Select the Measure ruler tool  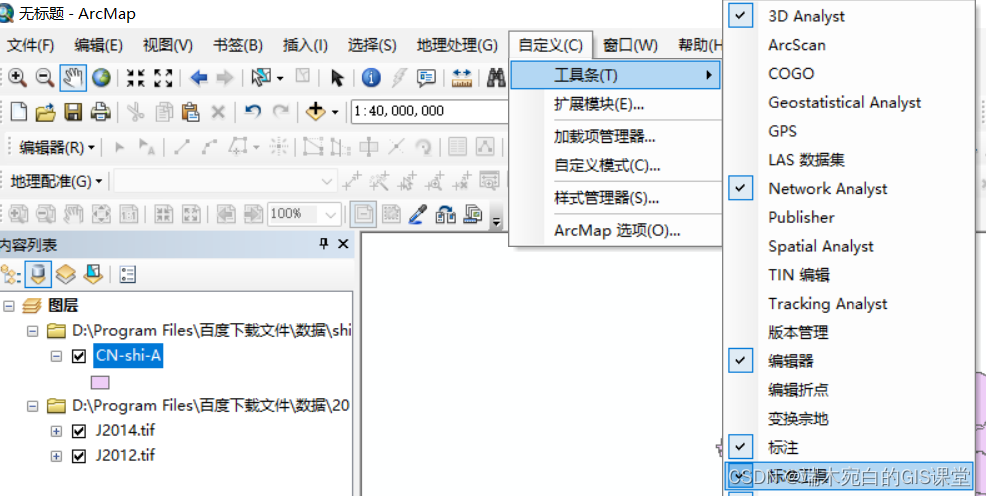[x=462, y=77]
